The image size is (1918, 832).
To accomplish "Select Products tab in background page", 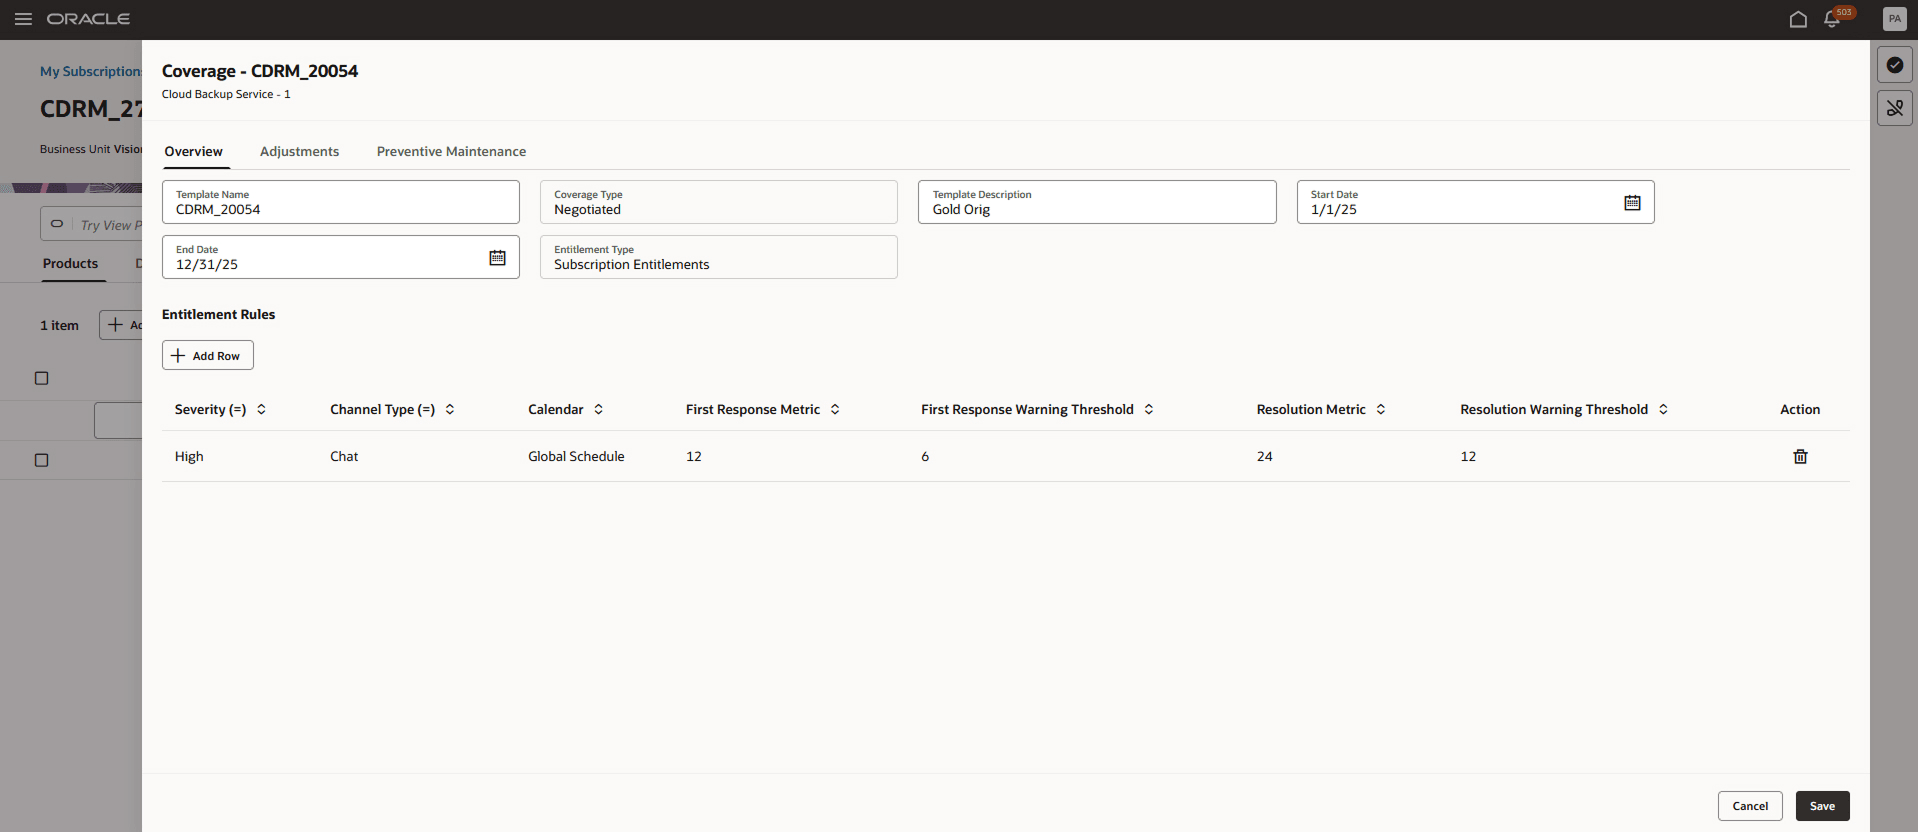I will [x=70, y=263].
